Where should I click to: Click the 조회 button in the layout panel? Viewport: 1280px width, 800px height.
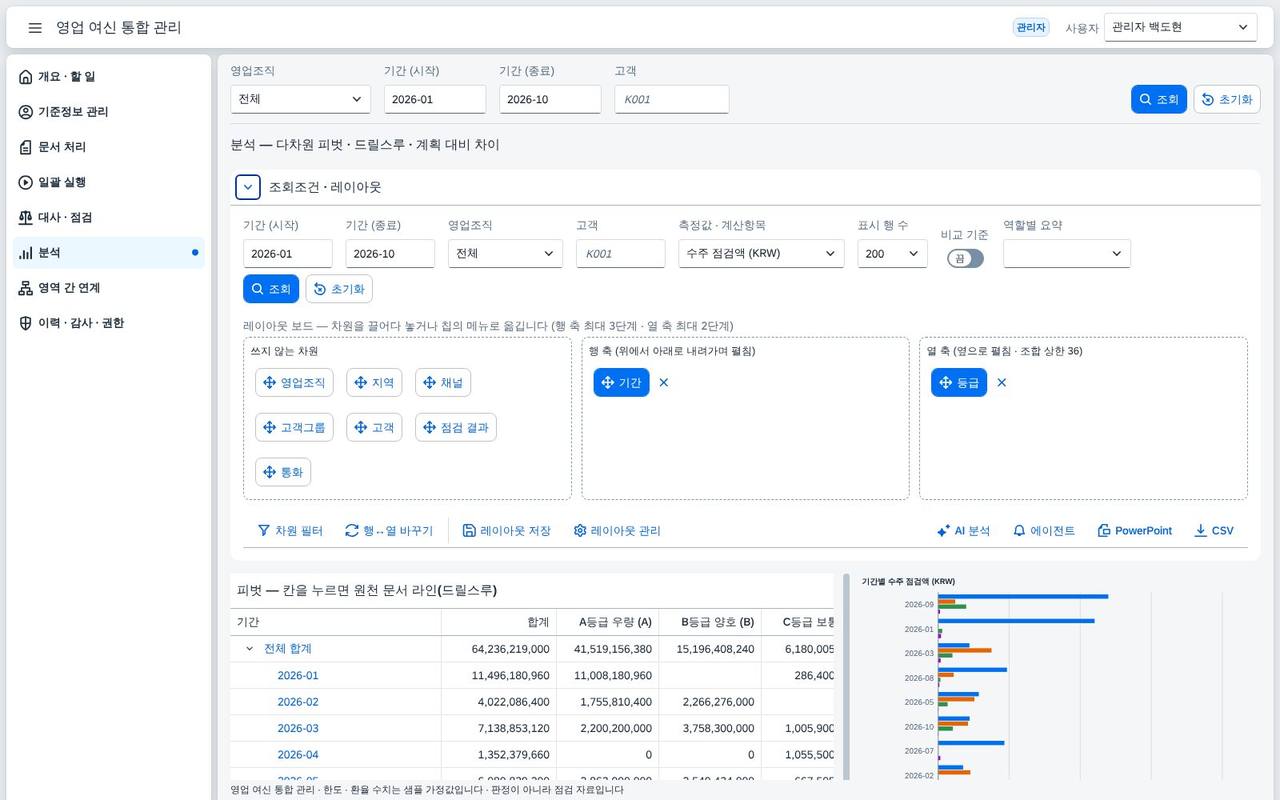pyautogui.click(x=271, y=289)
